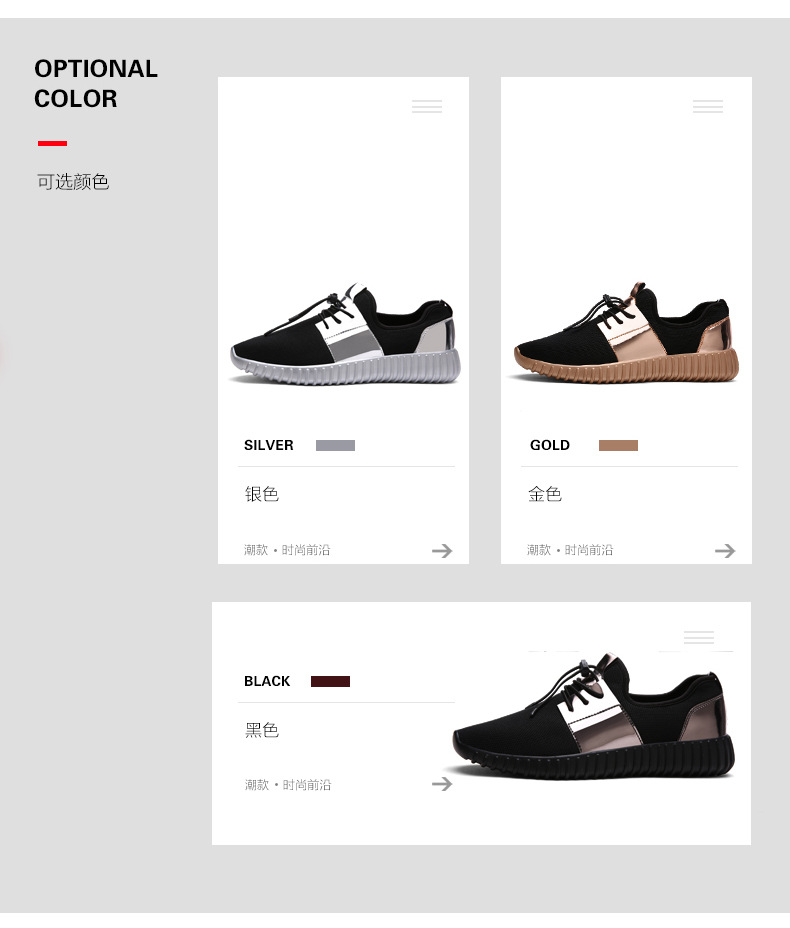View the silver sneaker image

[x=345, y=334]
